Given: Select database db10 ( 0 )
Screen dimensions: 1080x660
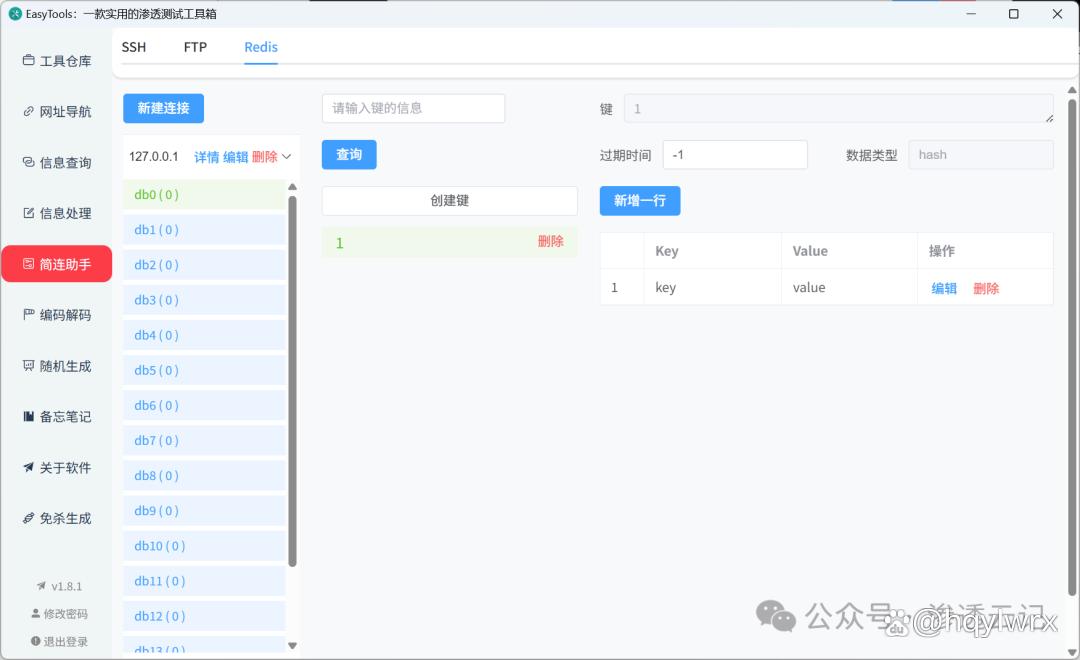Looking at the screenshot, I should (x=204, y=546).
